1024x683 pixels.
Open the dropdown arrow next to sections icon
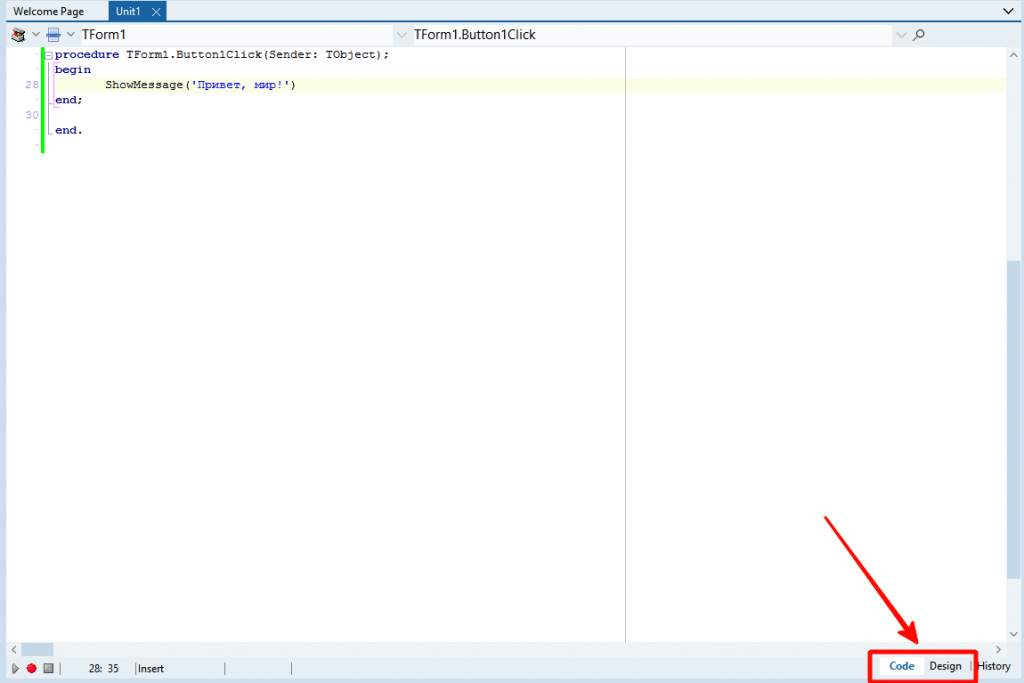click(x=36, y=35)
